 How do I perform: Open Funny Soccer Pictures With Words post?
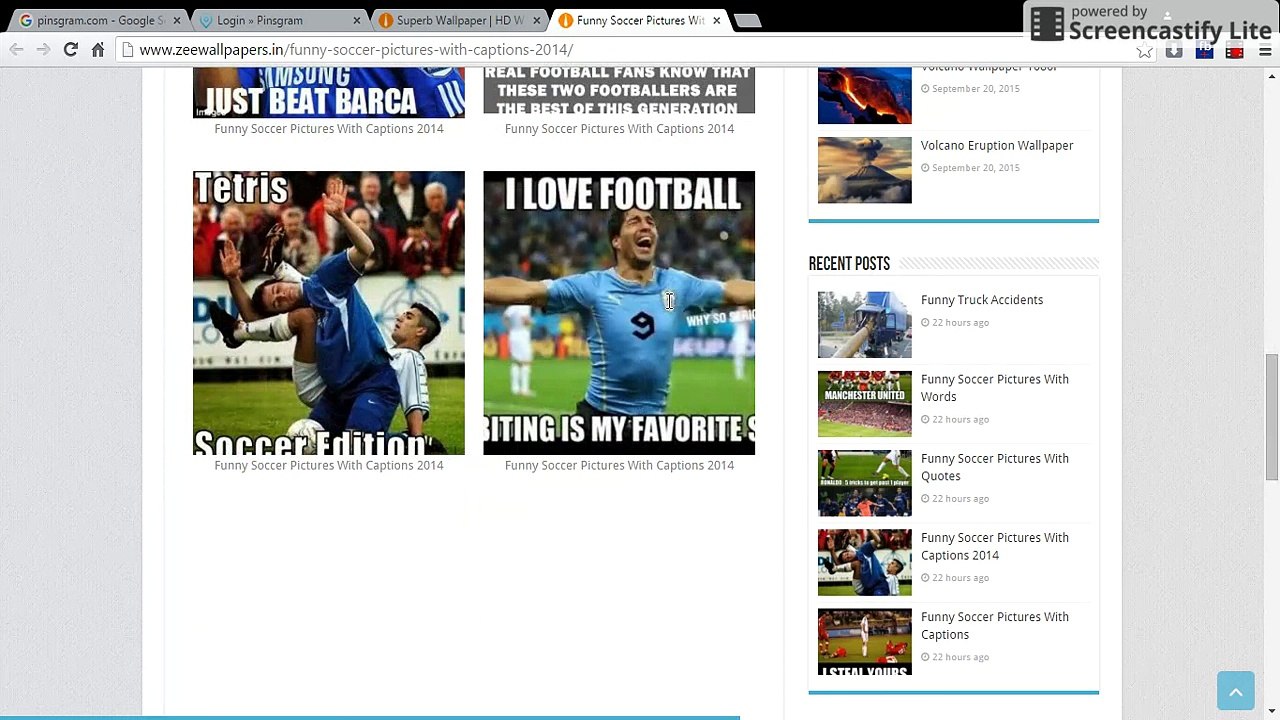point(995,388)
